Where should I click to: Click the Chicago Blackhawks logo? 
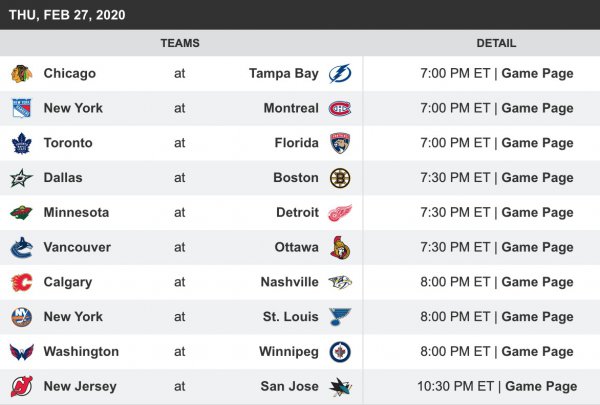[x=21, y=74]
